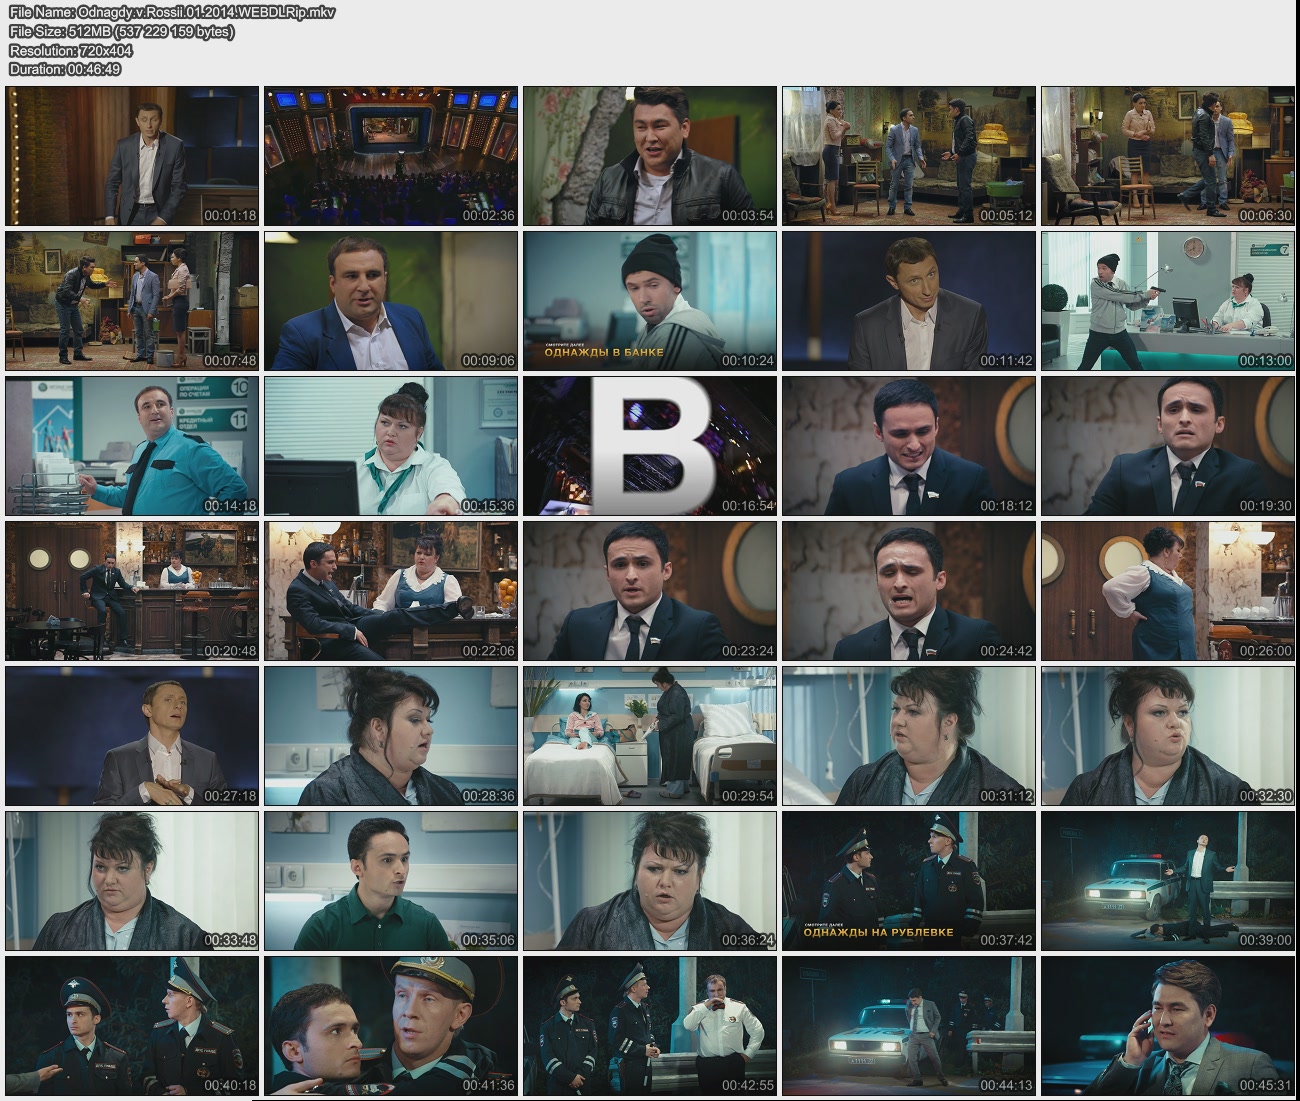Select the hospital room frame at 00:29:54
The width and height of the screenshot is (1300, 1101).
[650, 736]
